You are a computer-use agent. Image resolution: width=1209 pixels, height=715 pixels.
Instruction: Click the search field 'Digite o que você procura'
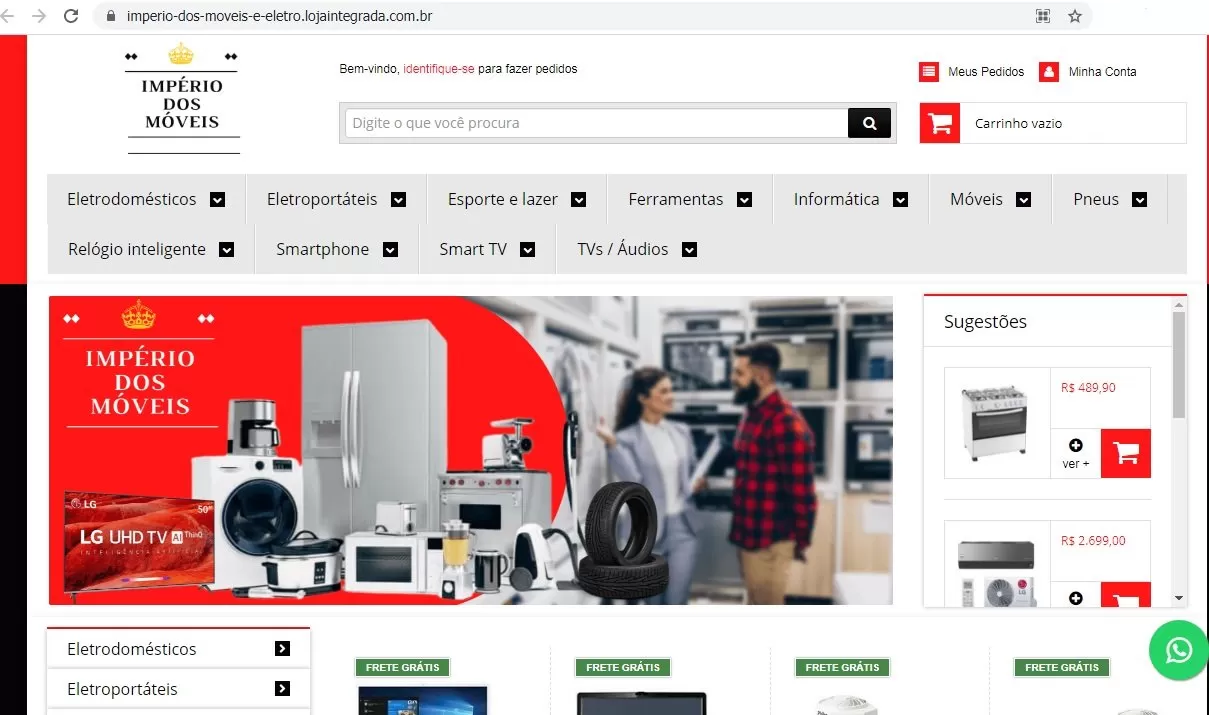597,123
